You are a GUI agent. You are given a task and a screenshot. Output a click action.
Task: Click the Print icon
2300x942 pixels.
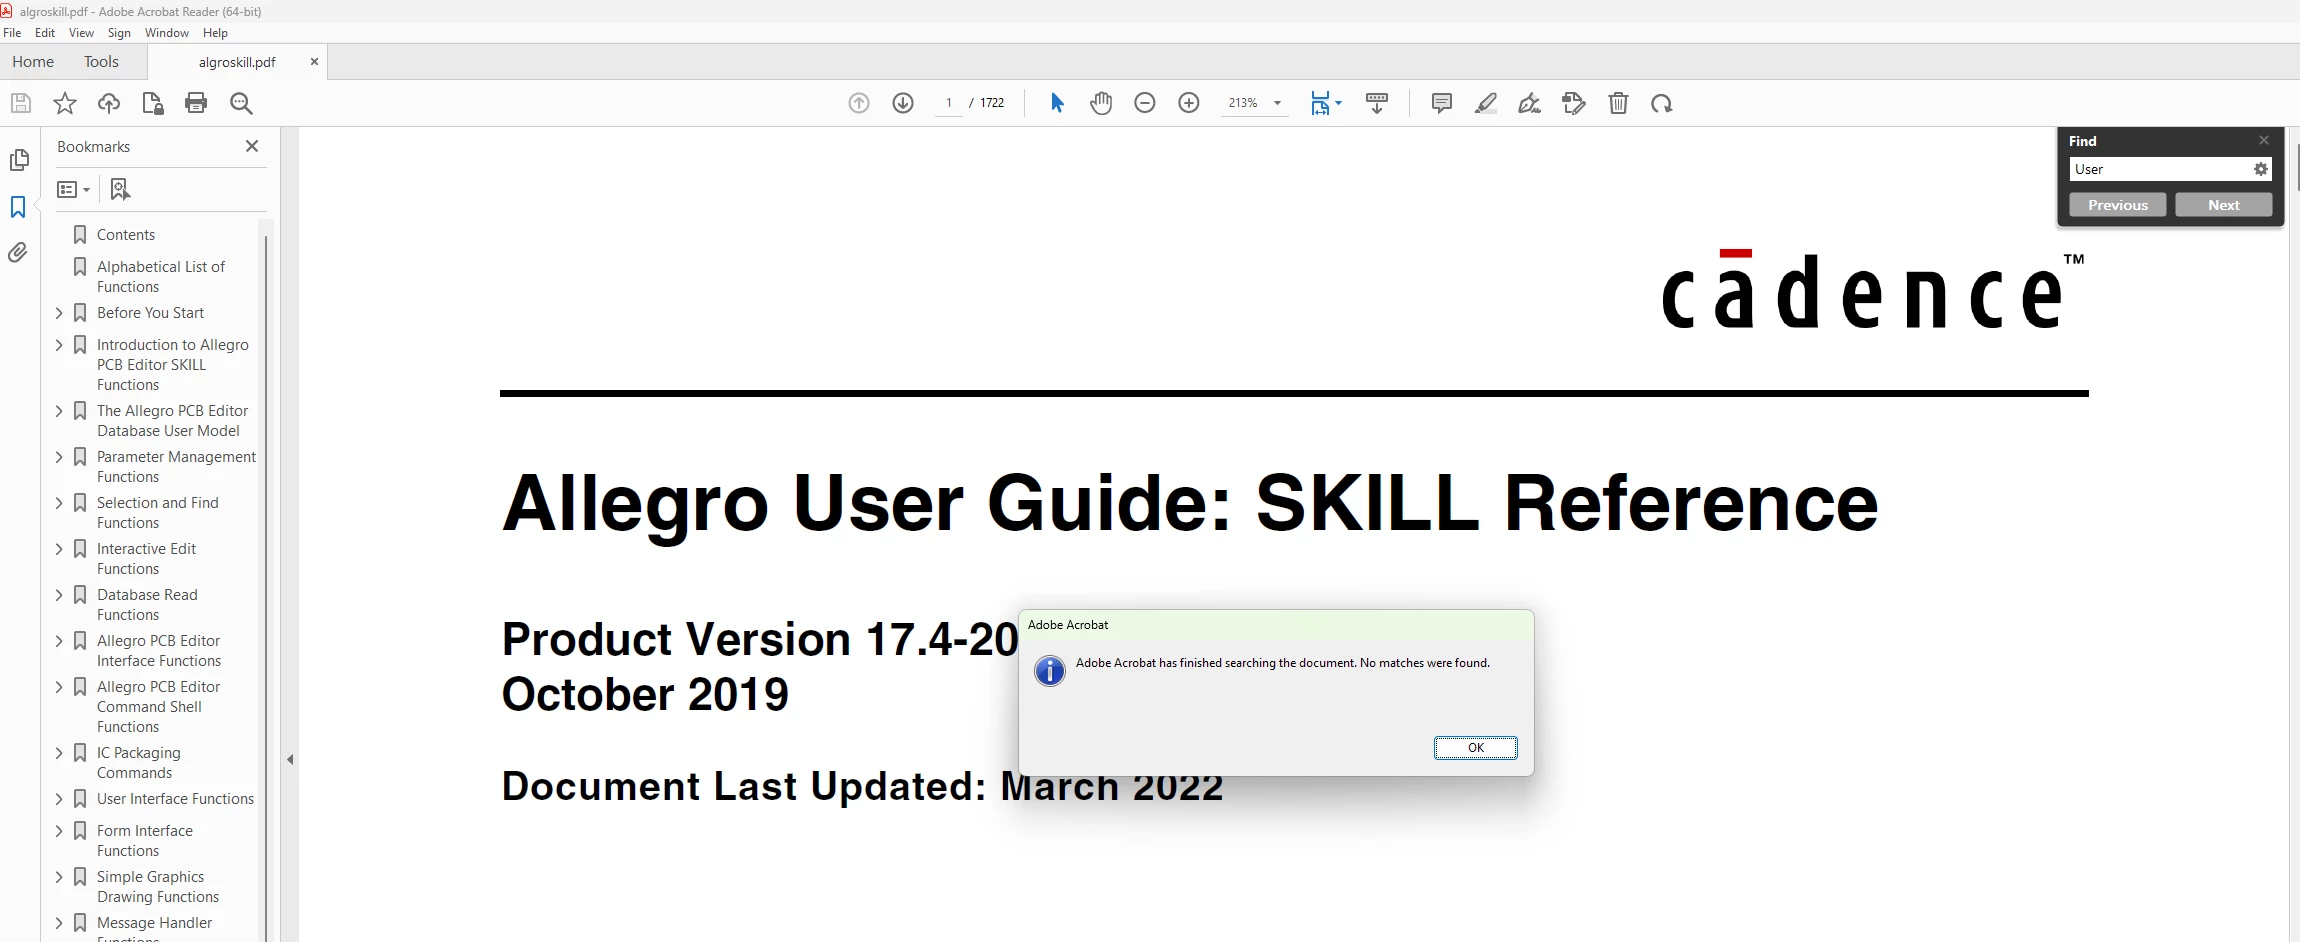(x=196, y=103)
